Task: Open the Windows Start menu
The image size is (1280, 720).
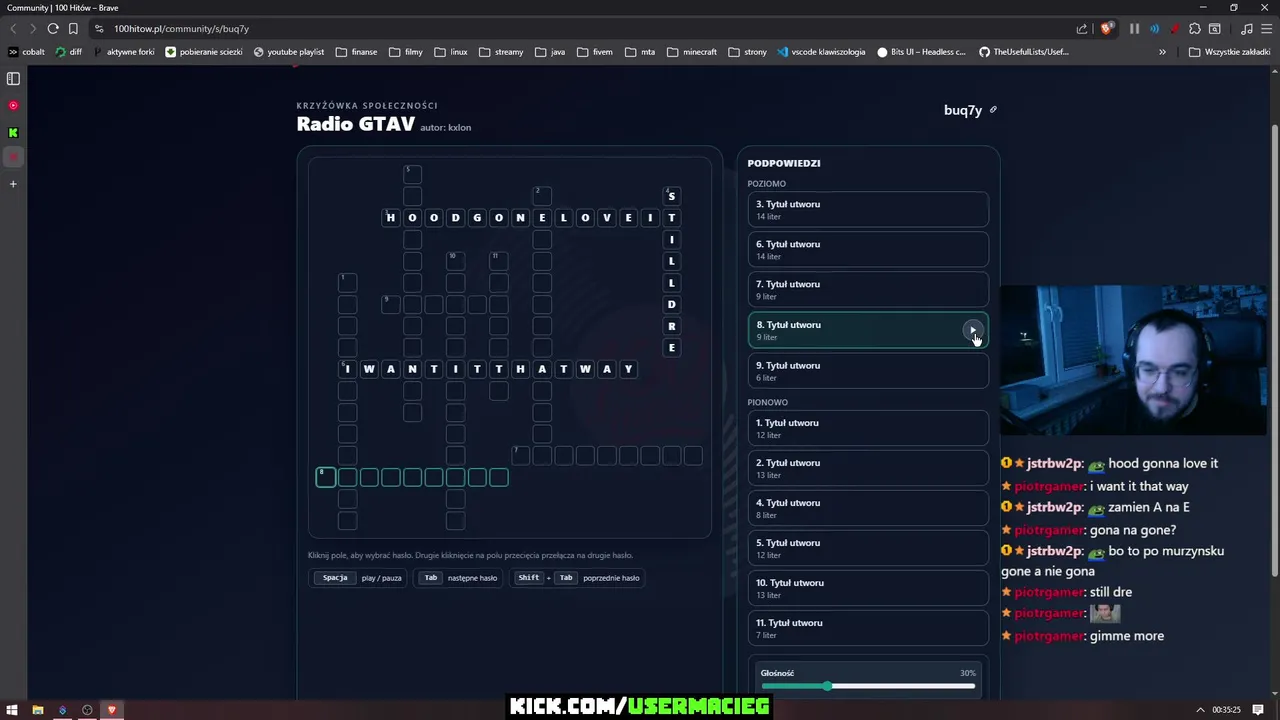Action: point(13,710)
